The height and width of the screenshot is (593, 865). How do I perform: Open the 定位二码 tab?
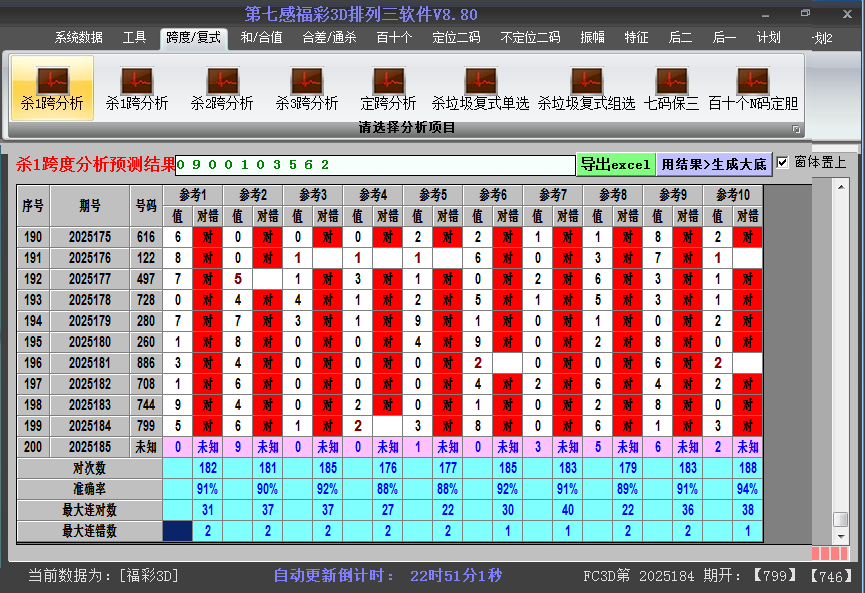coord(456,38)
